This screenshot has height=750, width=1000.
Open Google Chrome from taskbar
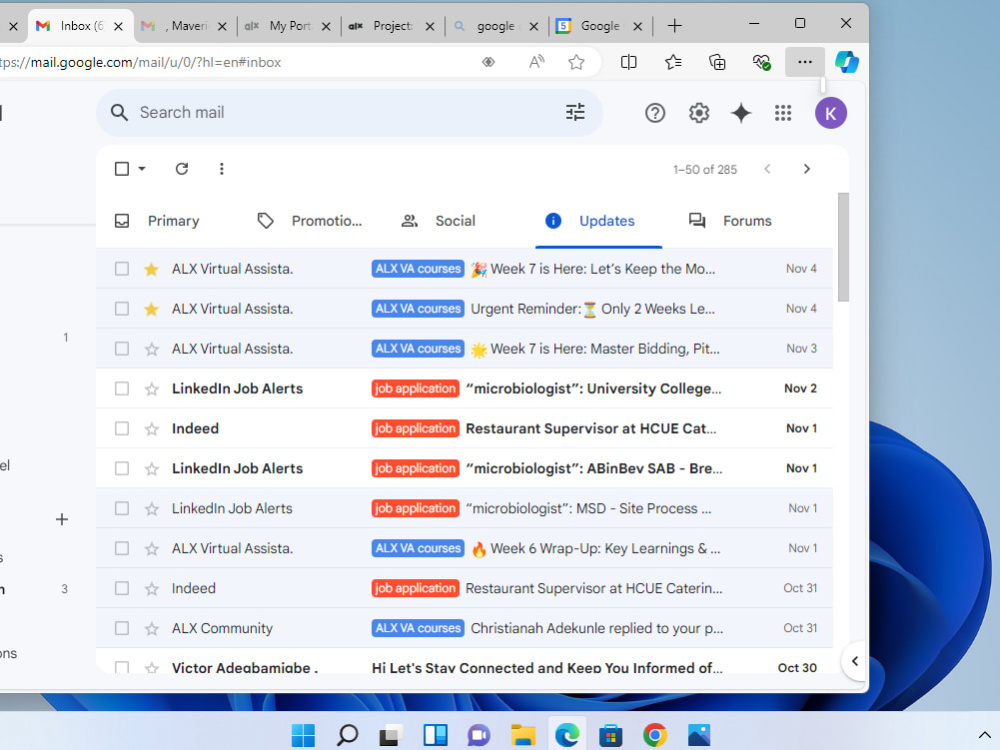click(x=655, y=735)
